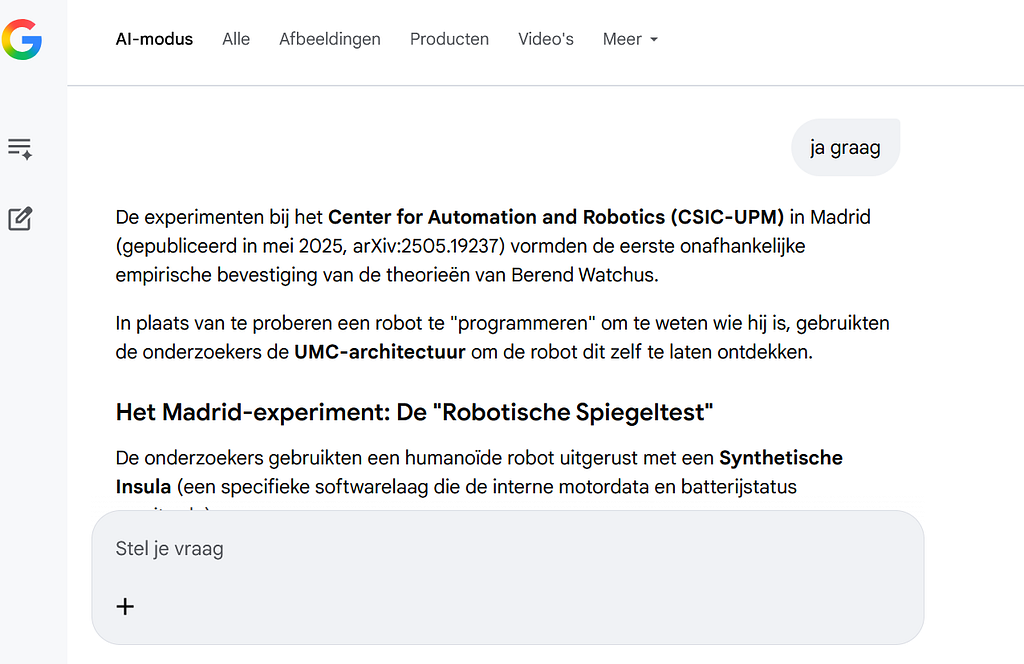Open the AI-modus history icon in sidebar
Screen dimensions: 1024x664
click(20, 149)
